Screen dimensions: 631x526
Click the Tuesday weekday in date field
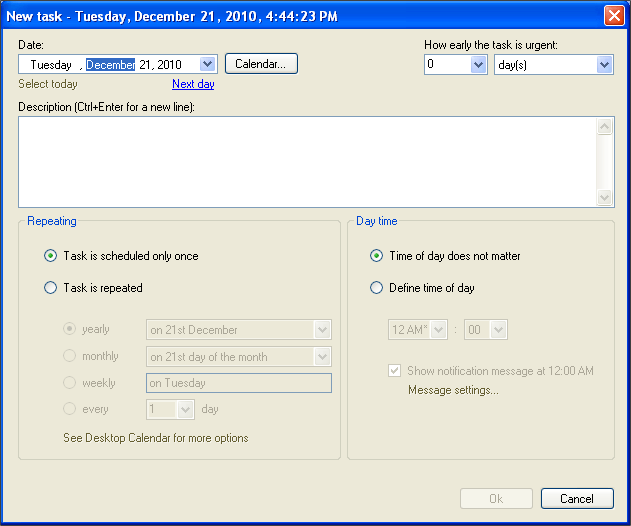(x=51, y=64)
